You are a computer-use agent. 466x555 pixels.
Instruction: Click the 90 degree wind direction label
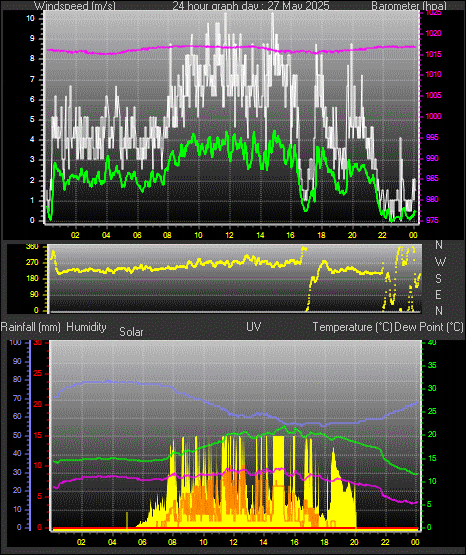pos(34,294)
